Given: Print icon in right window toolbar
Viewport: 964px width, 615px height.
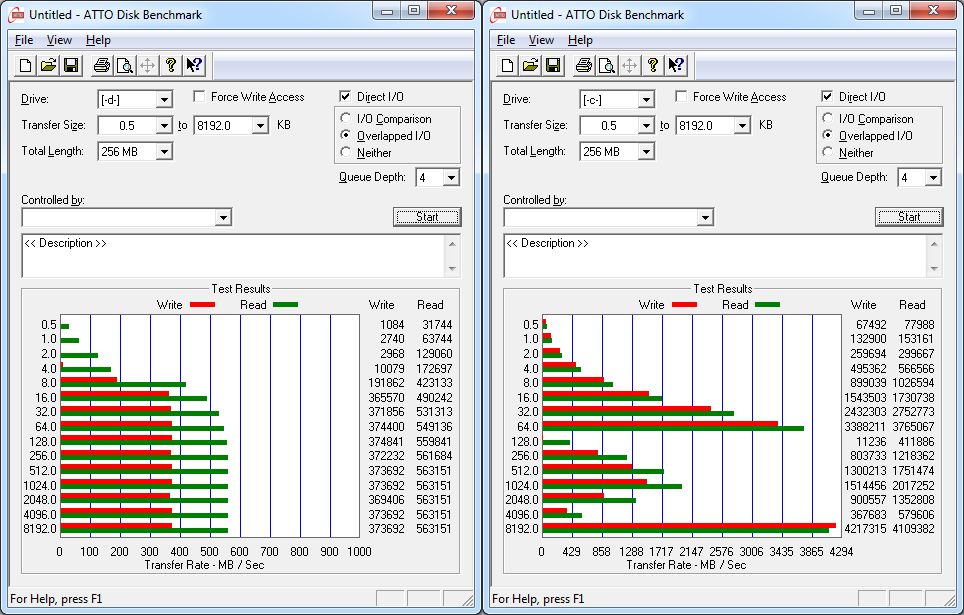Looking at the screenshot, I should [584, 65].
